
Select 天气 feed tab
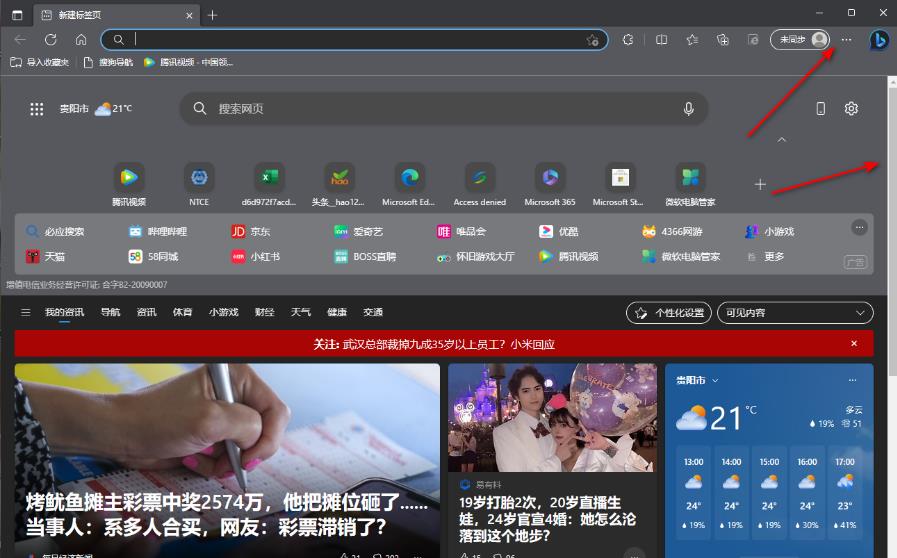(x=300, y=312)
